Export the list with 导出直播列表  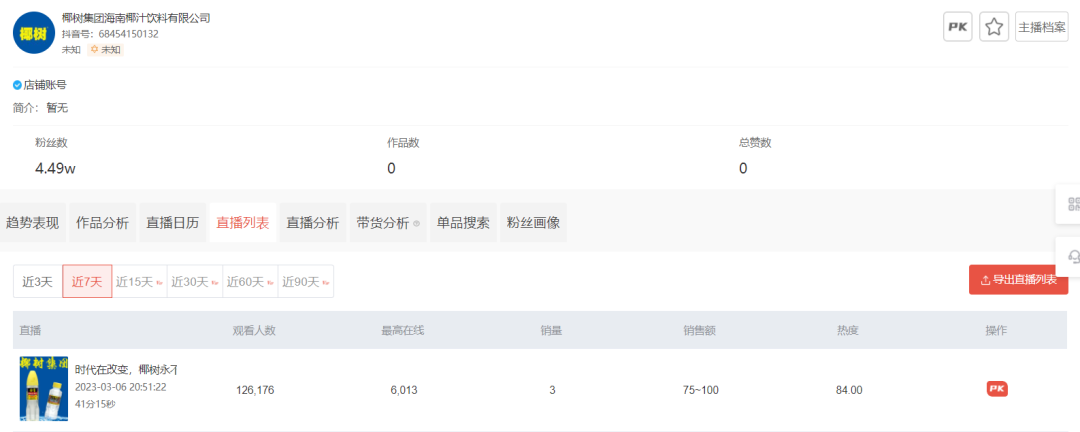(1018, 280)
